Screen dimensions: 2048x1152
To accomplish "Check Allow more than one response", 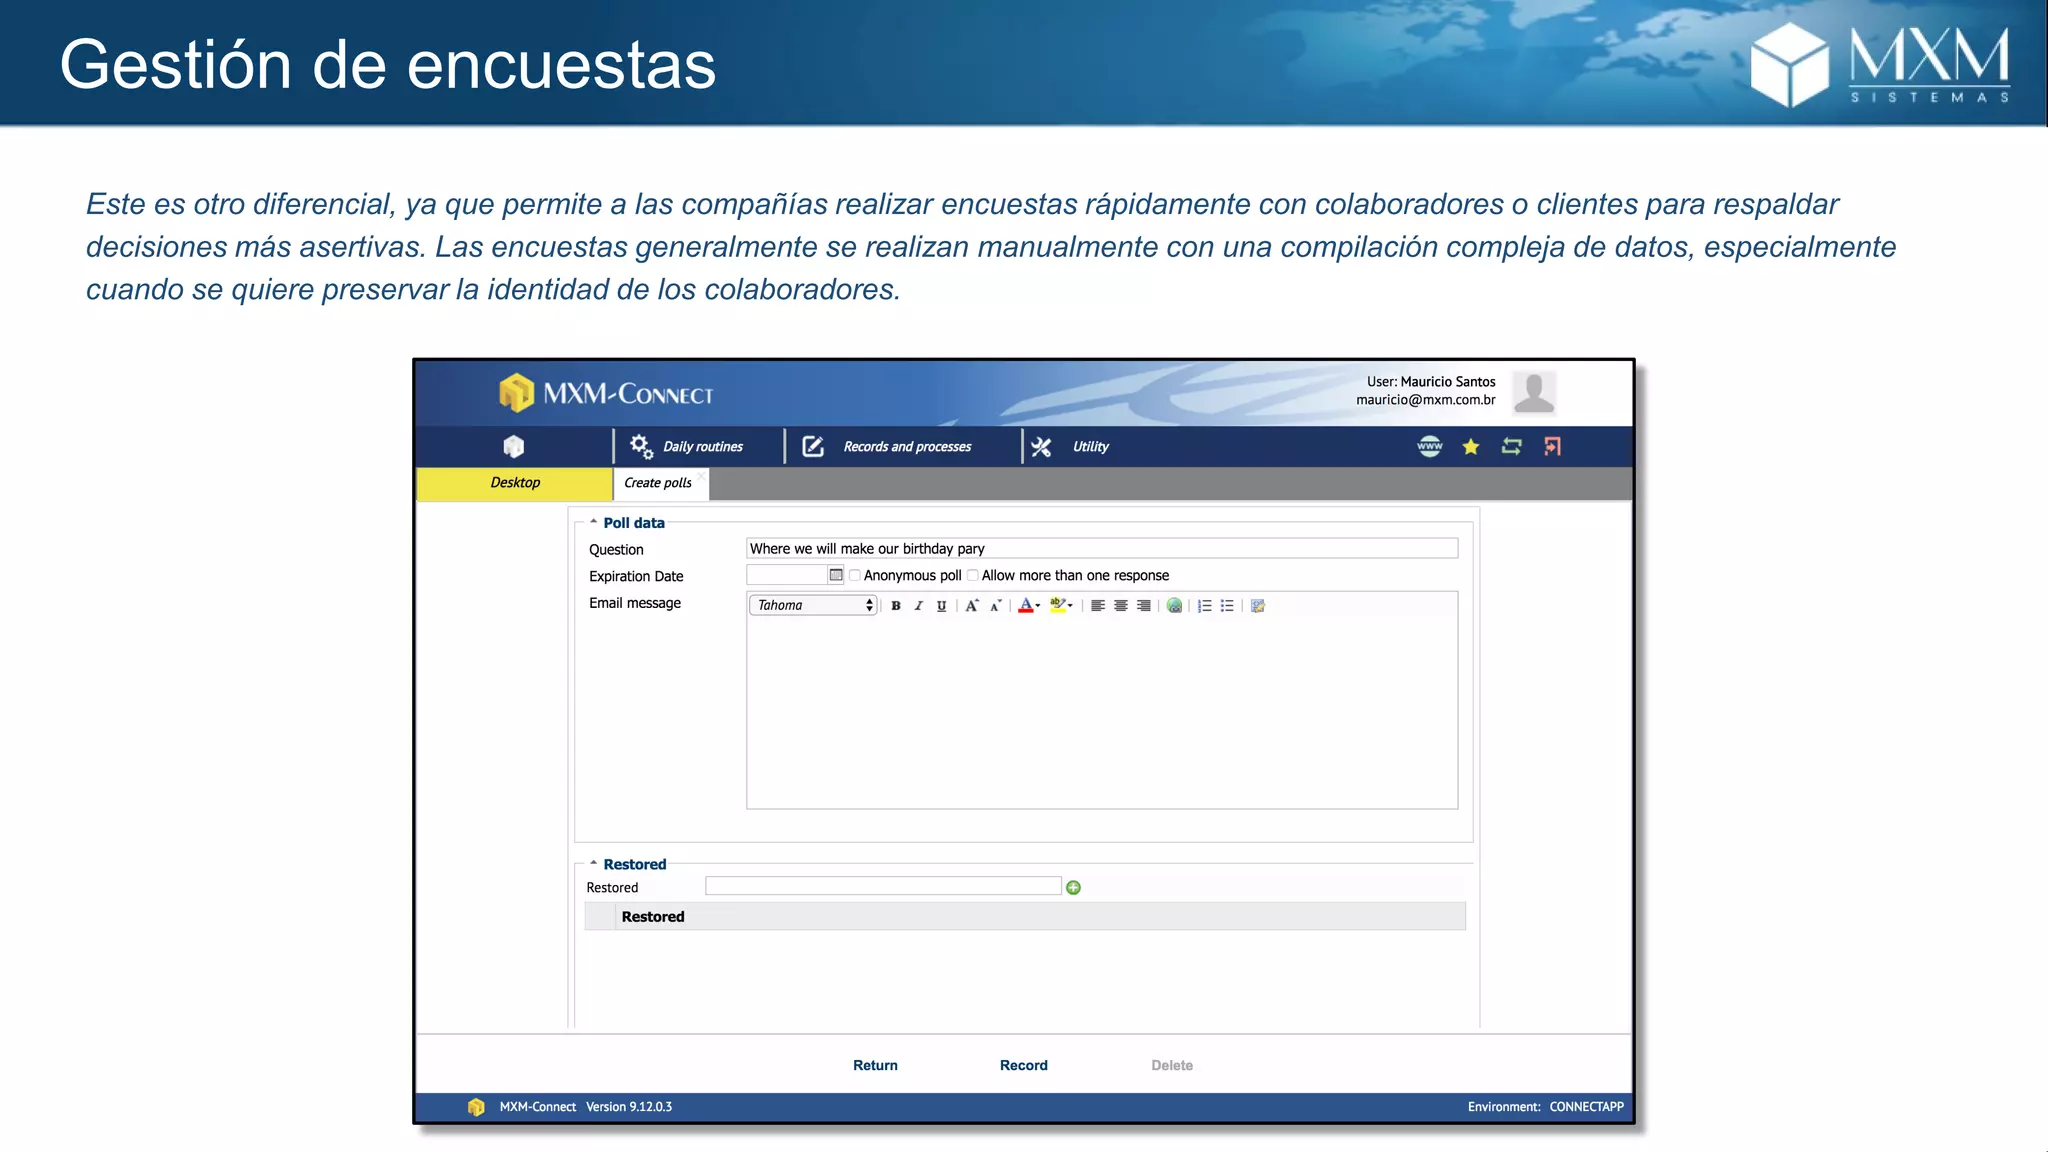I will [972, 576].
